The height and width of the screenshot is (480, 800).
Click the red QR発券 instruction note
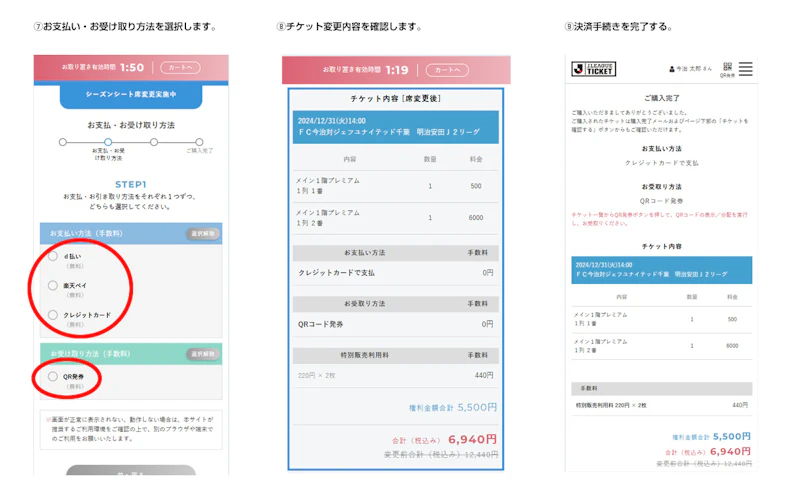click(660, 219)
